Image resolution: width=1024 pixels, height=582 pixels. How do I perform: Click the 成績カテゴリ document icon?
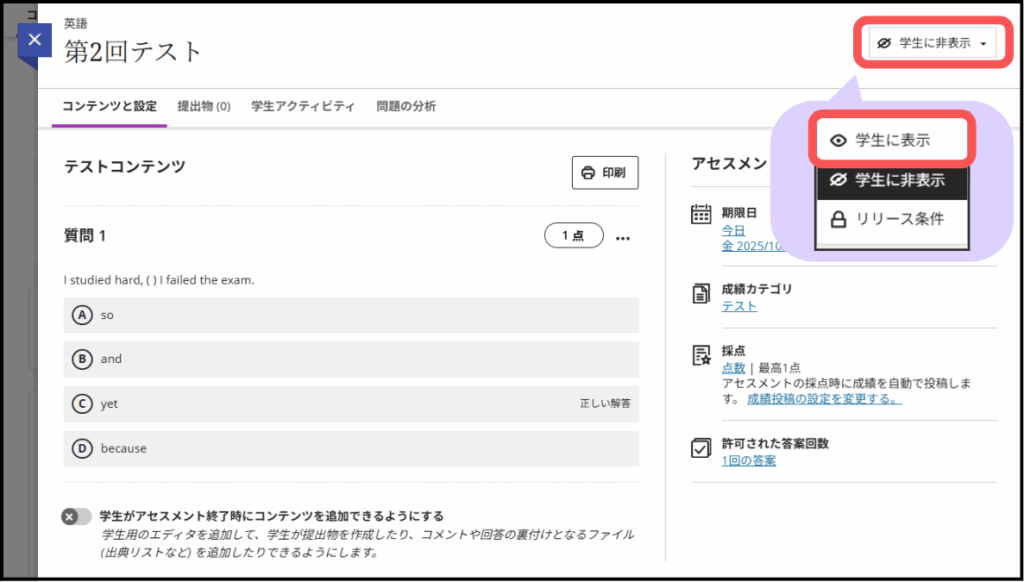(701, 293)
